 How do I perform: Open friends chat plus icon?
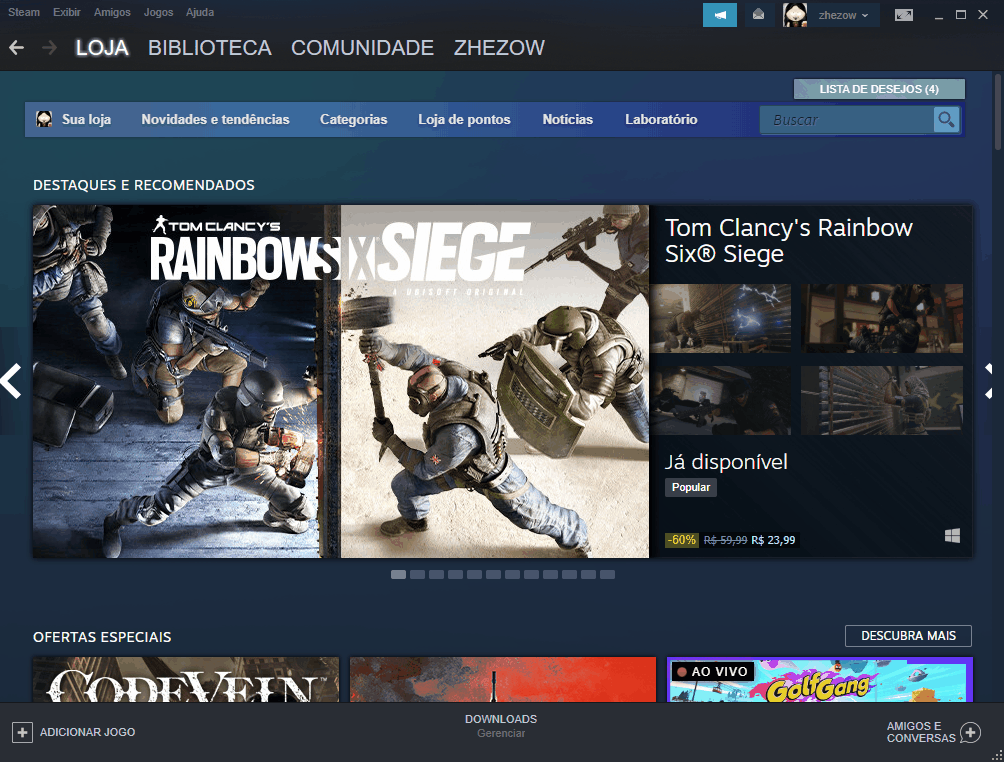coord(970,733)
